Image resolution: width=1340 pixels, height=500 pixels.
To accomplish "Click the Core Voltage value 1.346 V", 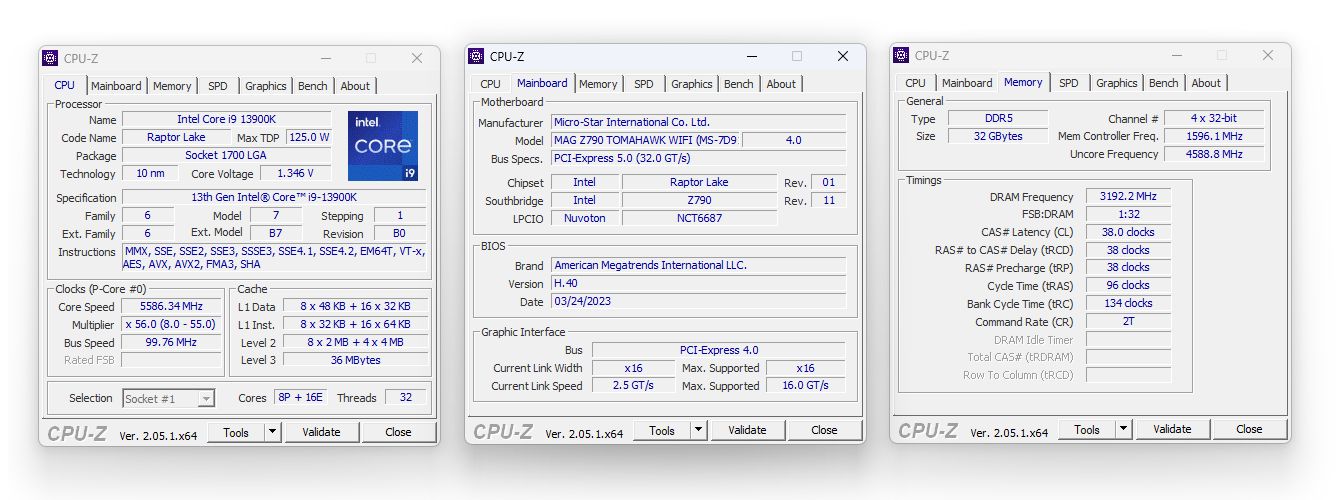I will pyautogui.click(x=295, y=174).
